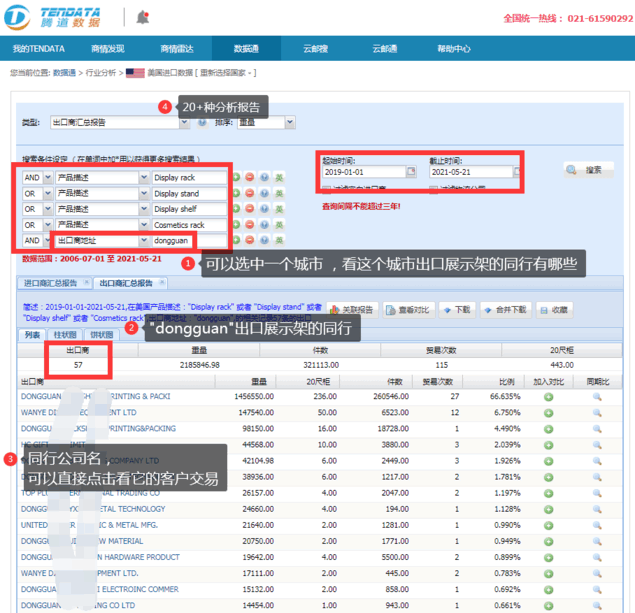Translate the Cosmetics rack keyword (英 icon)
This screenshot has width=635, height=613.
tap(279, 224)
